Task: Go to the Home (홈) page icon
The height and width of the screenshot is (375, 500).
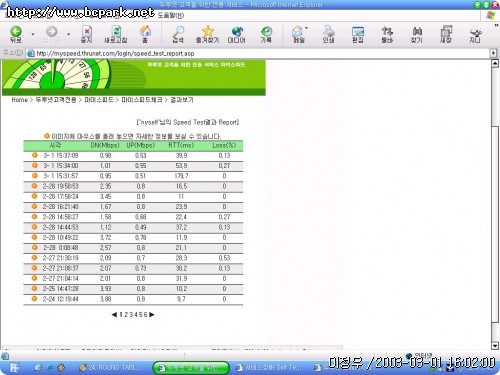Action: pyautogui.click(x=145, y=34)
